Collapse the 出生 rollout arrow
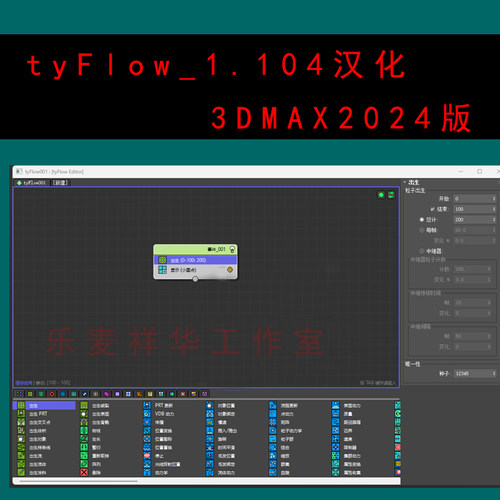 (405, 182)
